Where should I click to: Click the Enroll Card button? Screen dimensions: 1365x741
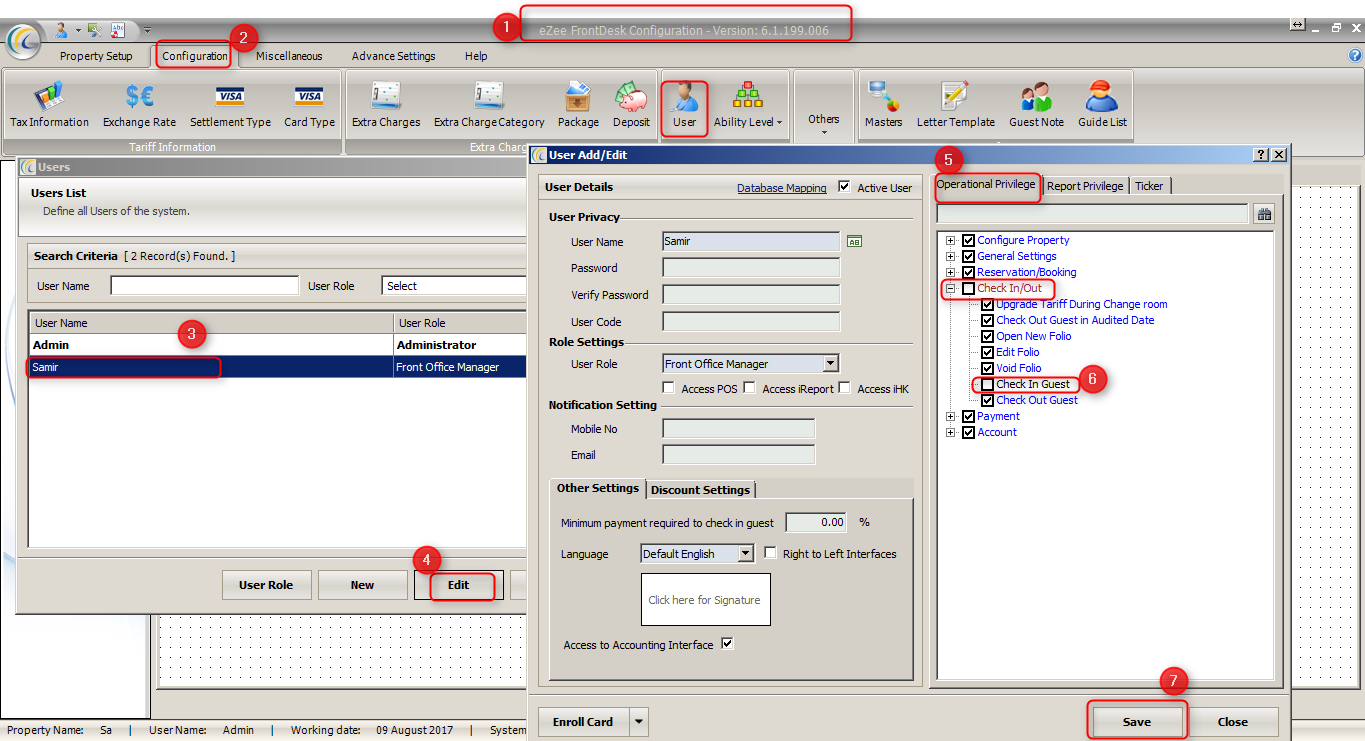point(583,722)
